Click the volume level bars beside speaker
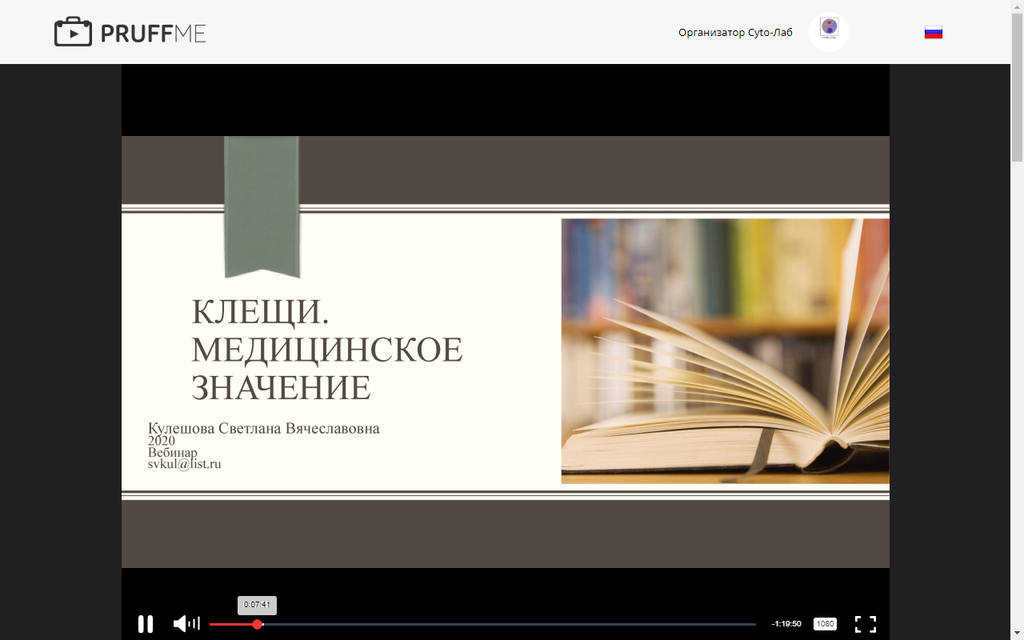The height and width of the screenshot is (640, 1024). pyautogui.click(x=196, y=624)
